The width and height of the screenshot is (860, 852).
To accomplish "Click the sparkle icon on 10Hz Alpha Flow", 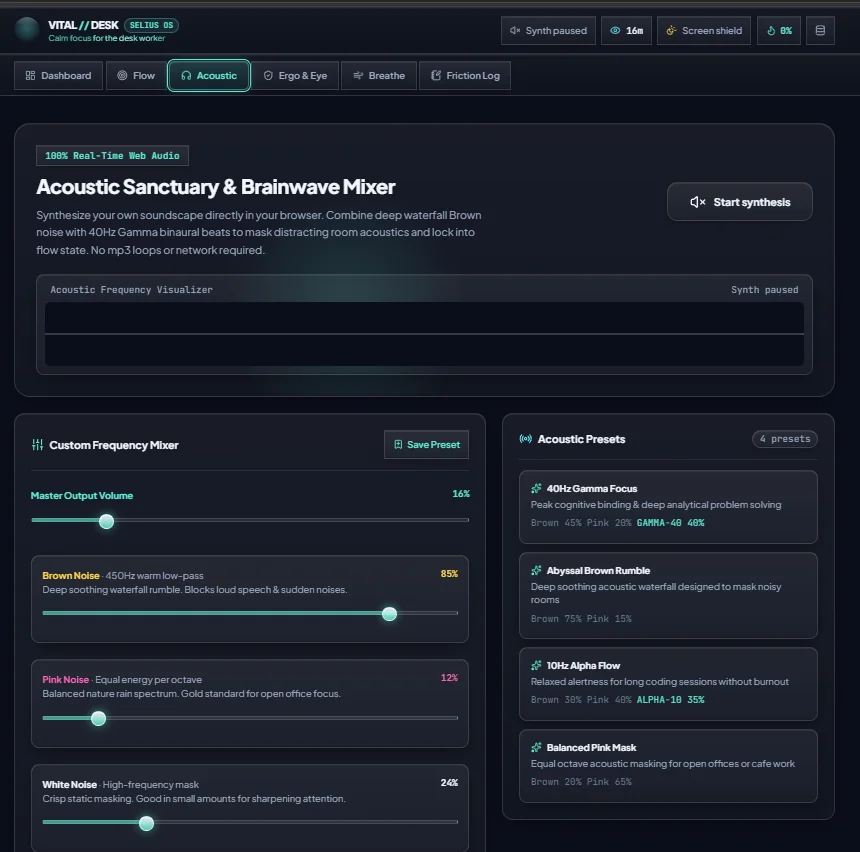I will [536, 665].
